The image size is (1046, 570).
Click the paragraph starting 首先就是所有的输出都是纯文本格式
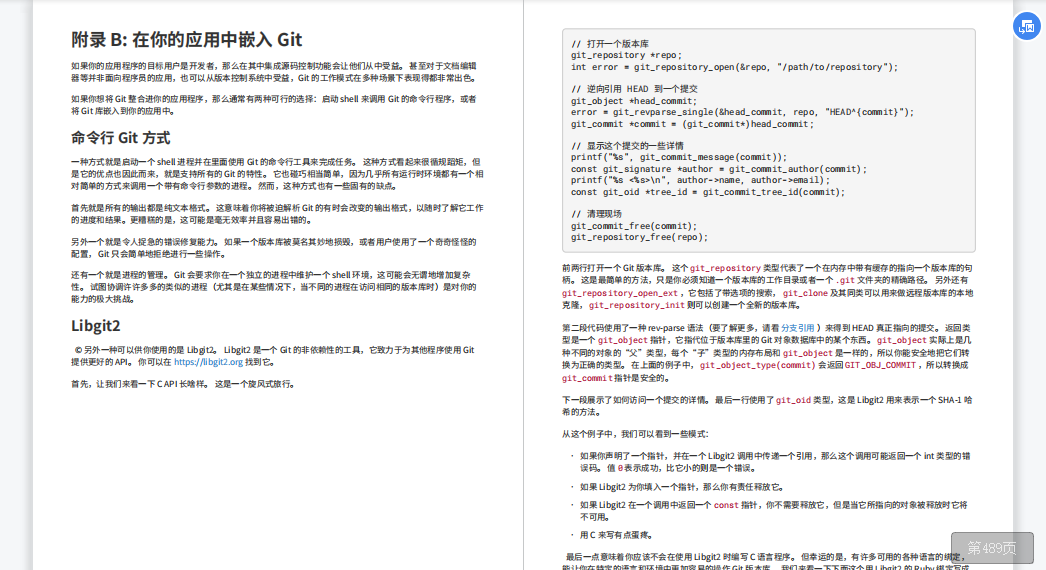point(277,214)
